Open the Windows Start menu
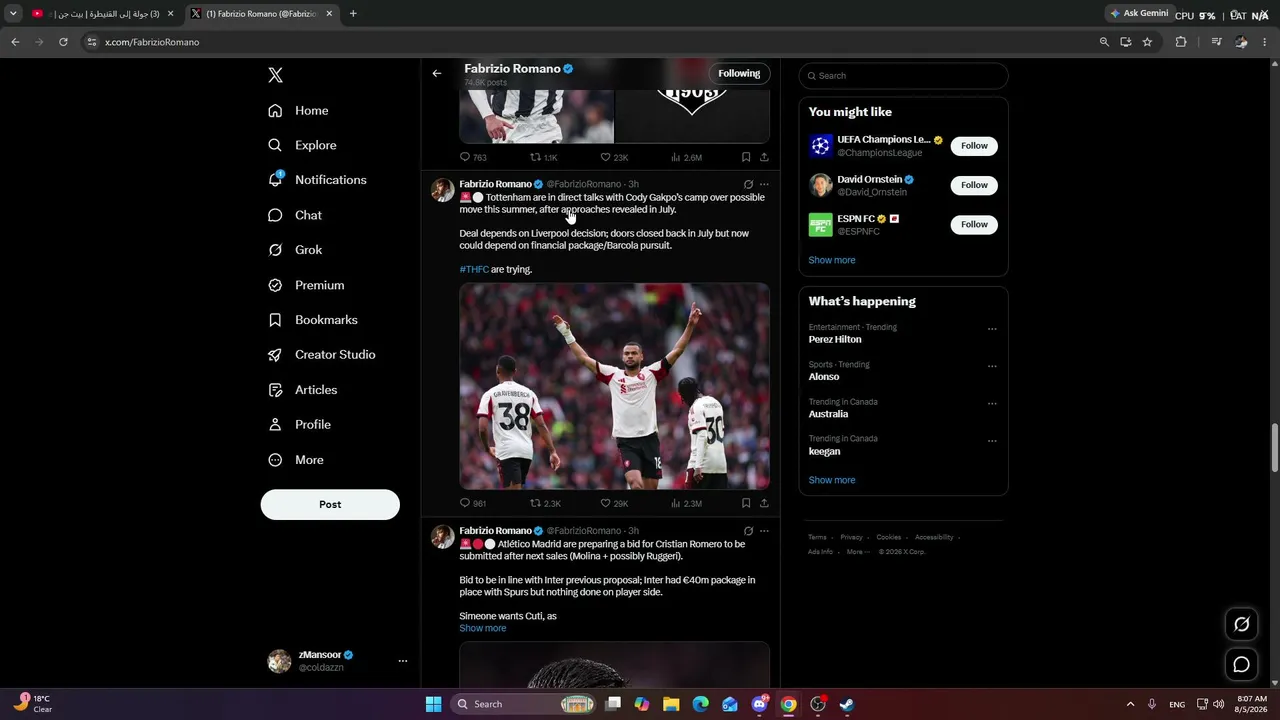 tap(433, 704)
